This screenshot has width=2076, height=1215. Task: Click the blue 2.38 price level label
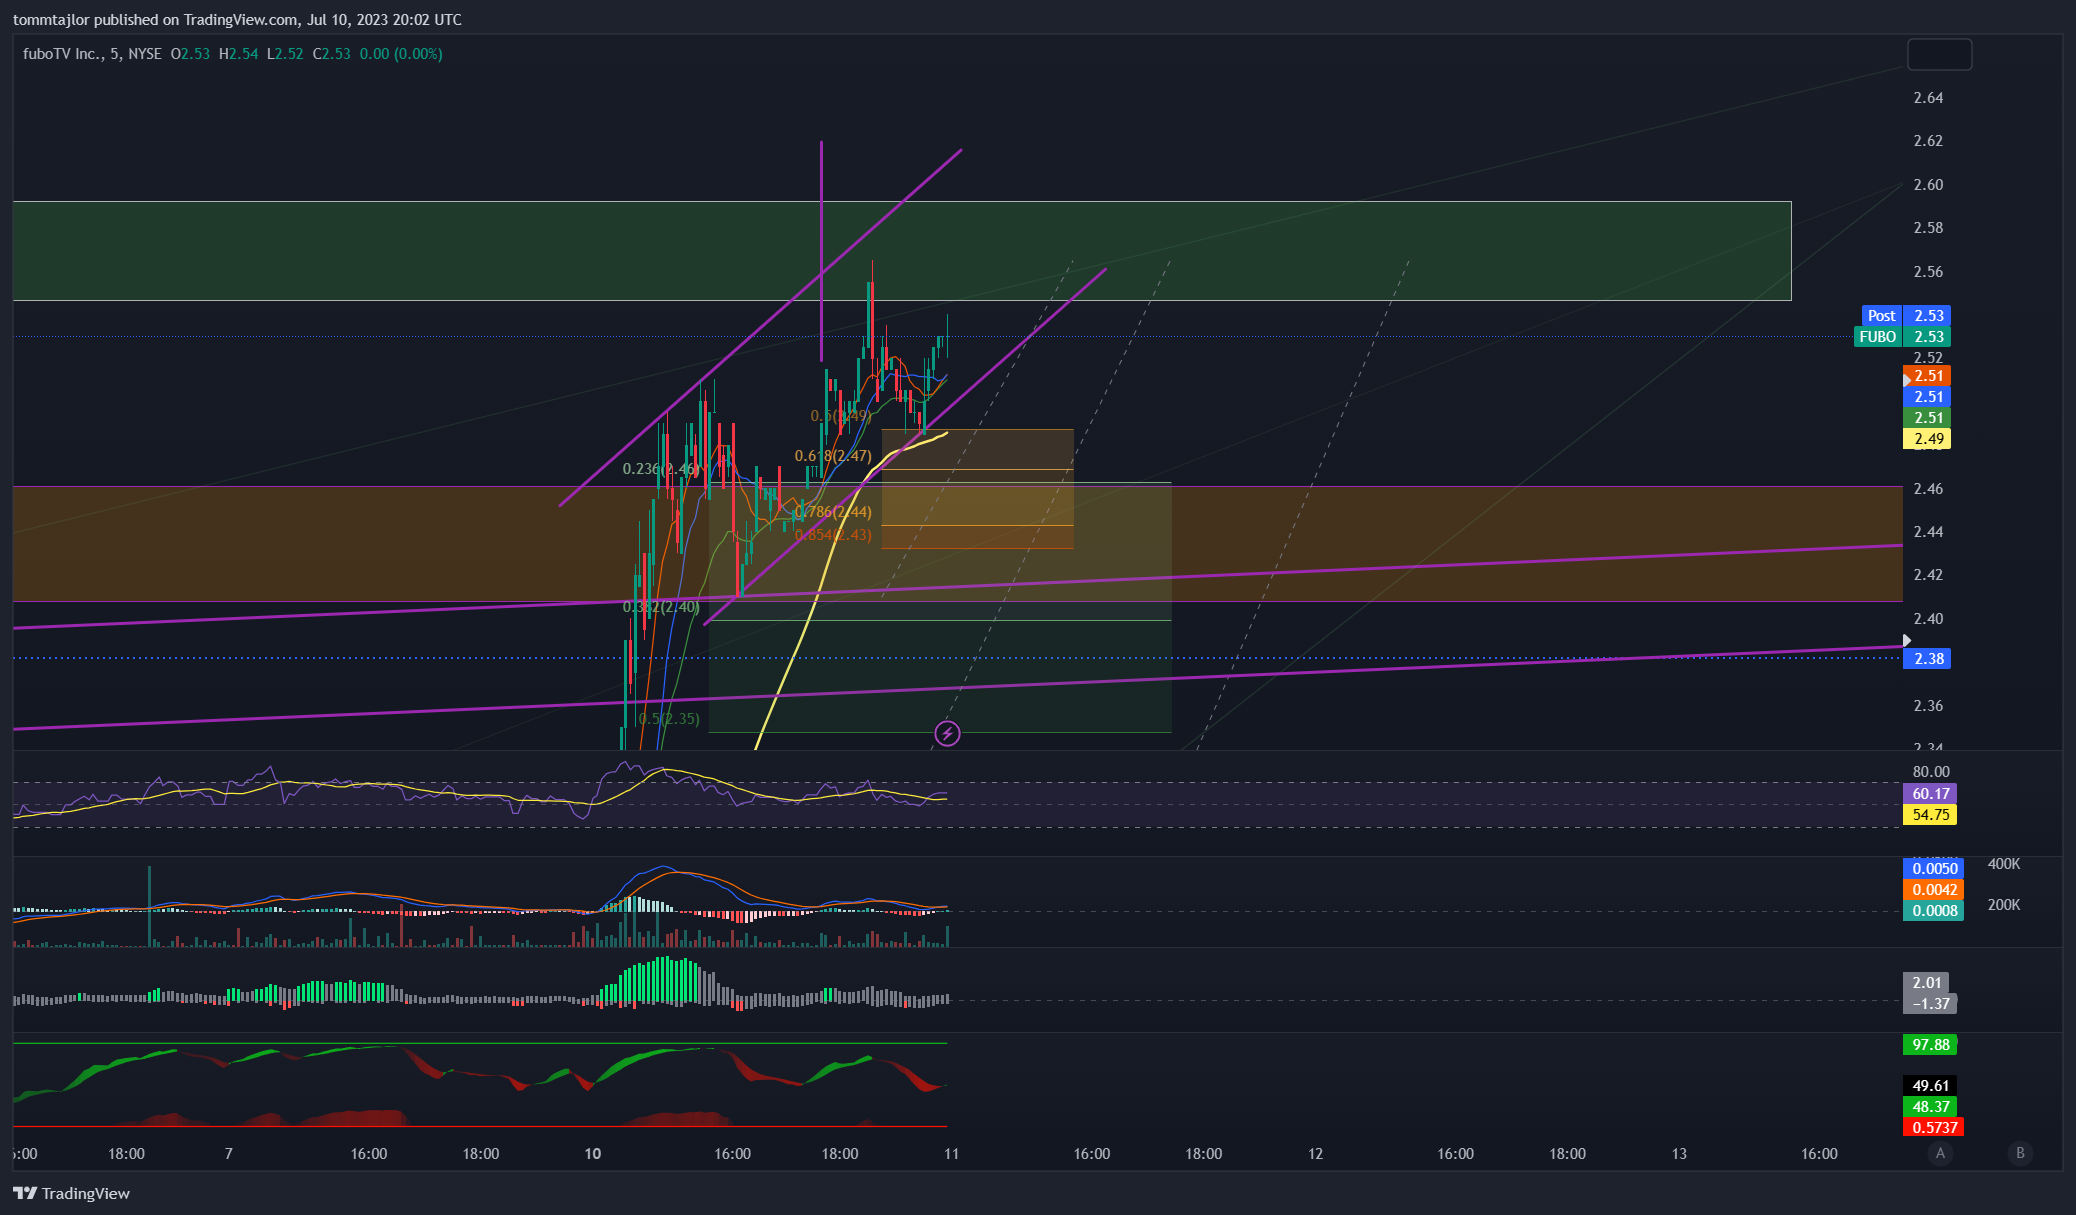tap(1927, 659)
